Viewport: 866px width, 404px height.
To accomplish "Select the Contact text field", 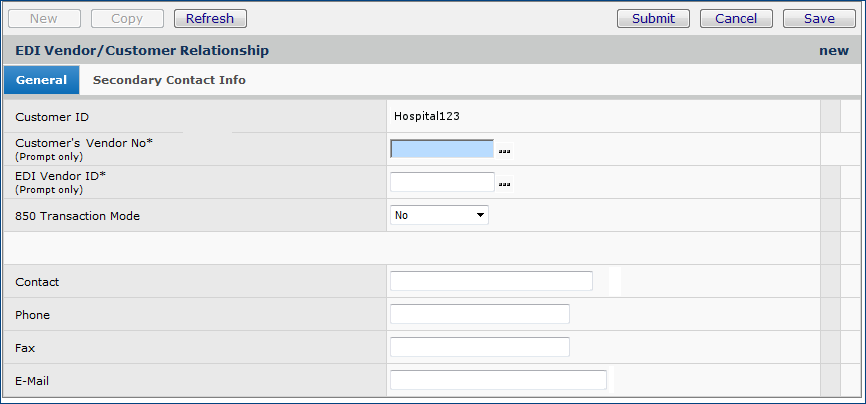I will pos(491,281).
